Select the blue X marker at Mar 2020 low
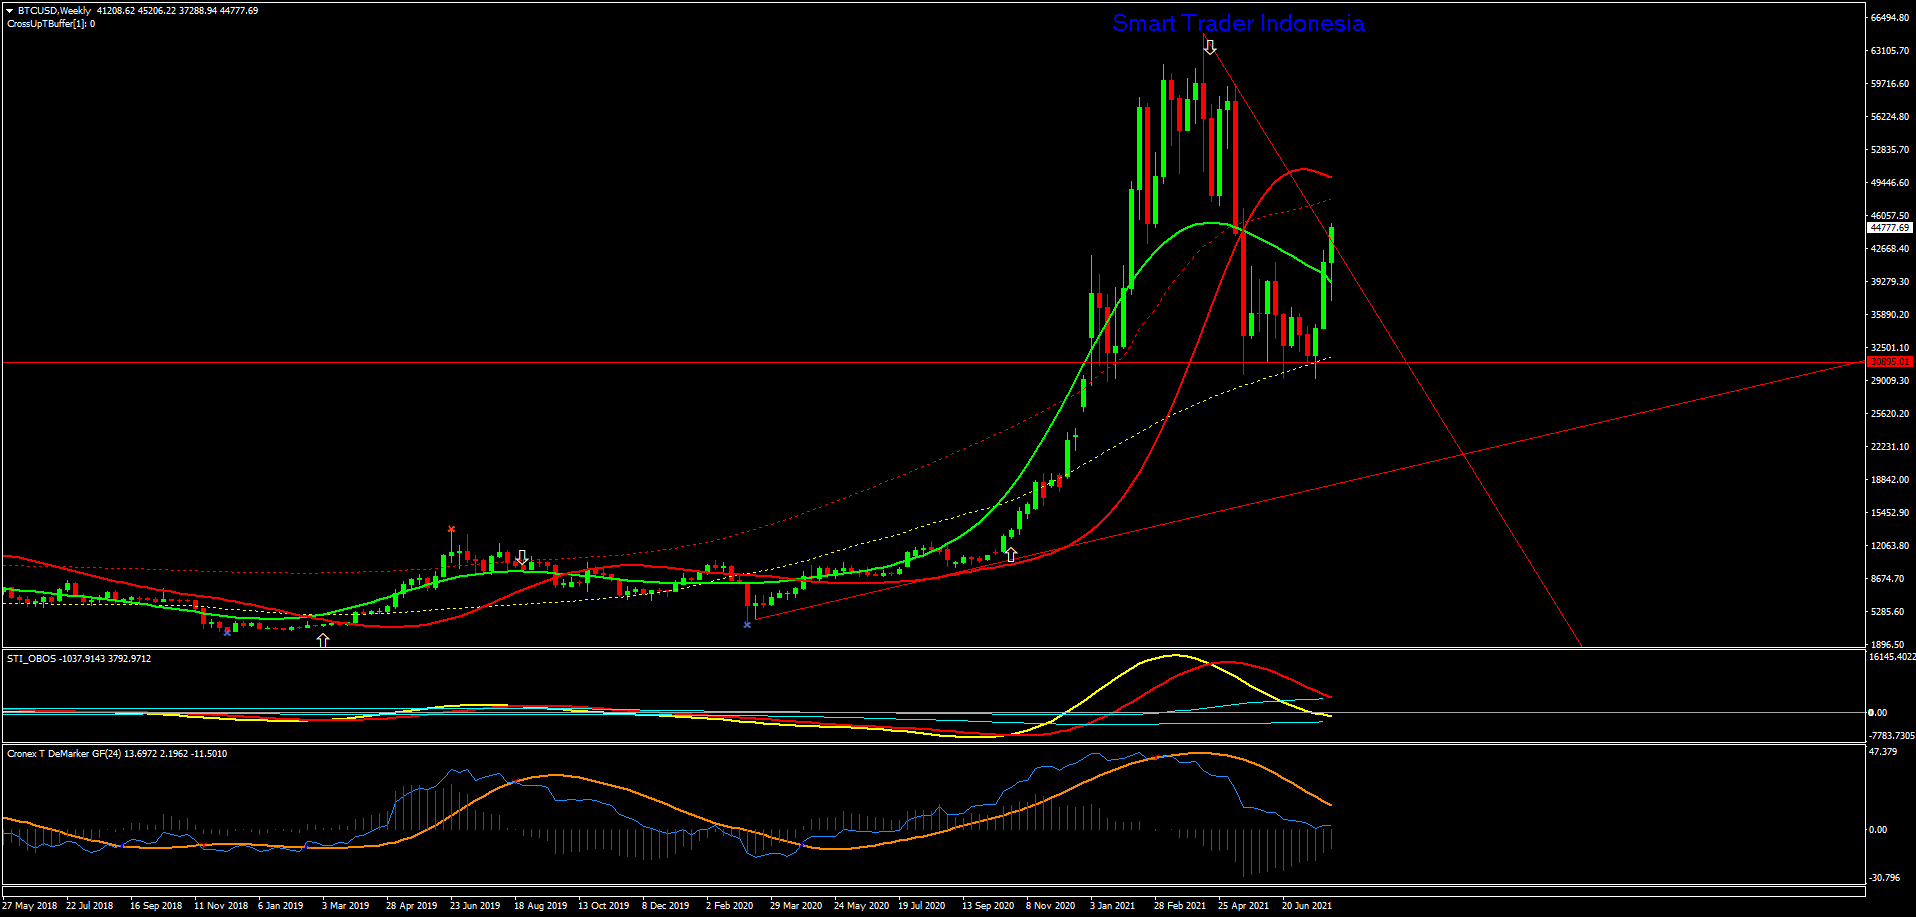 (747, 625)
